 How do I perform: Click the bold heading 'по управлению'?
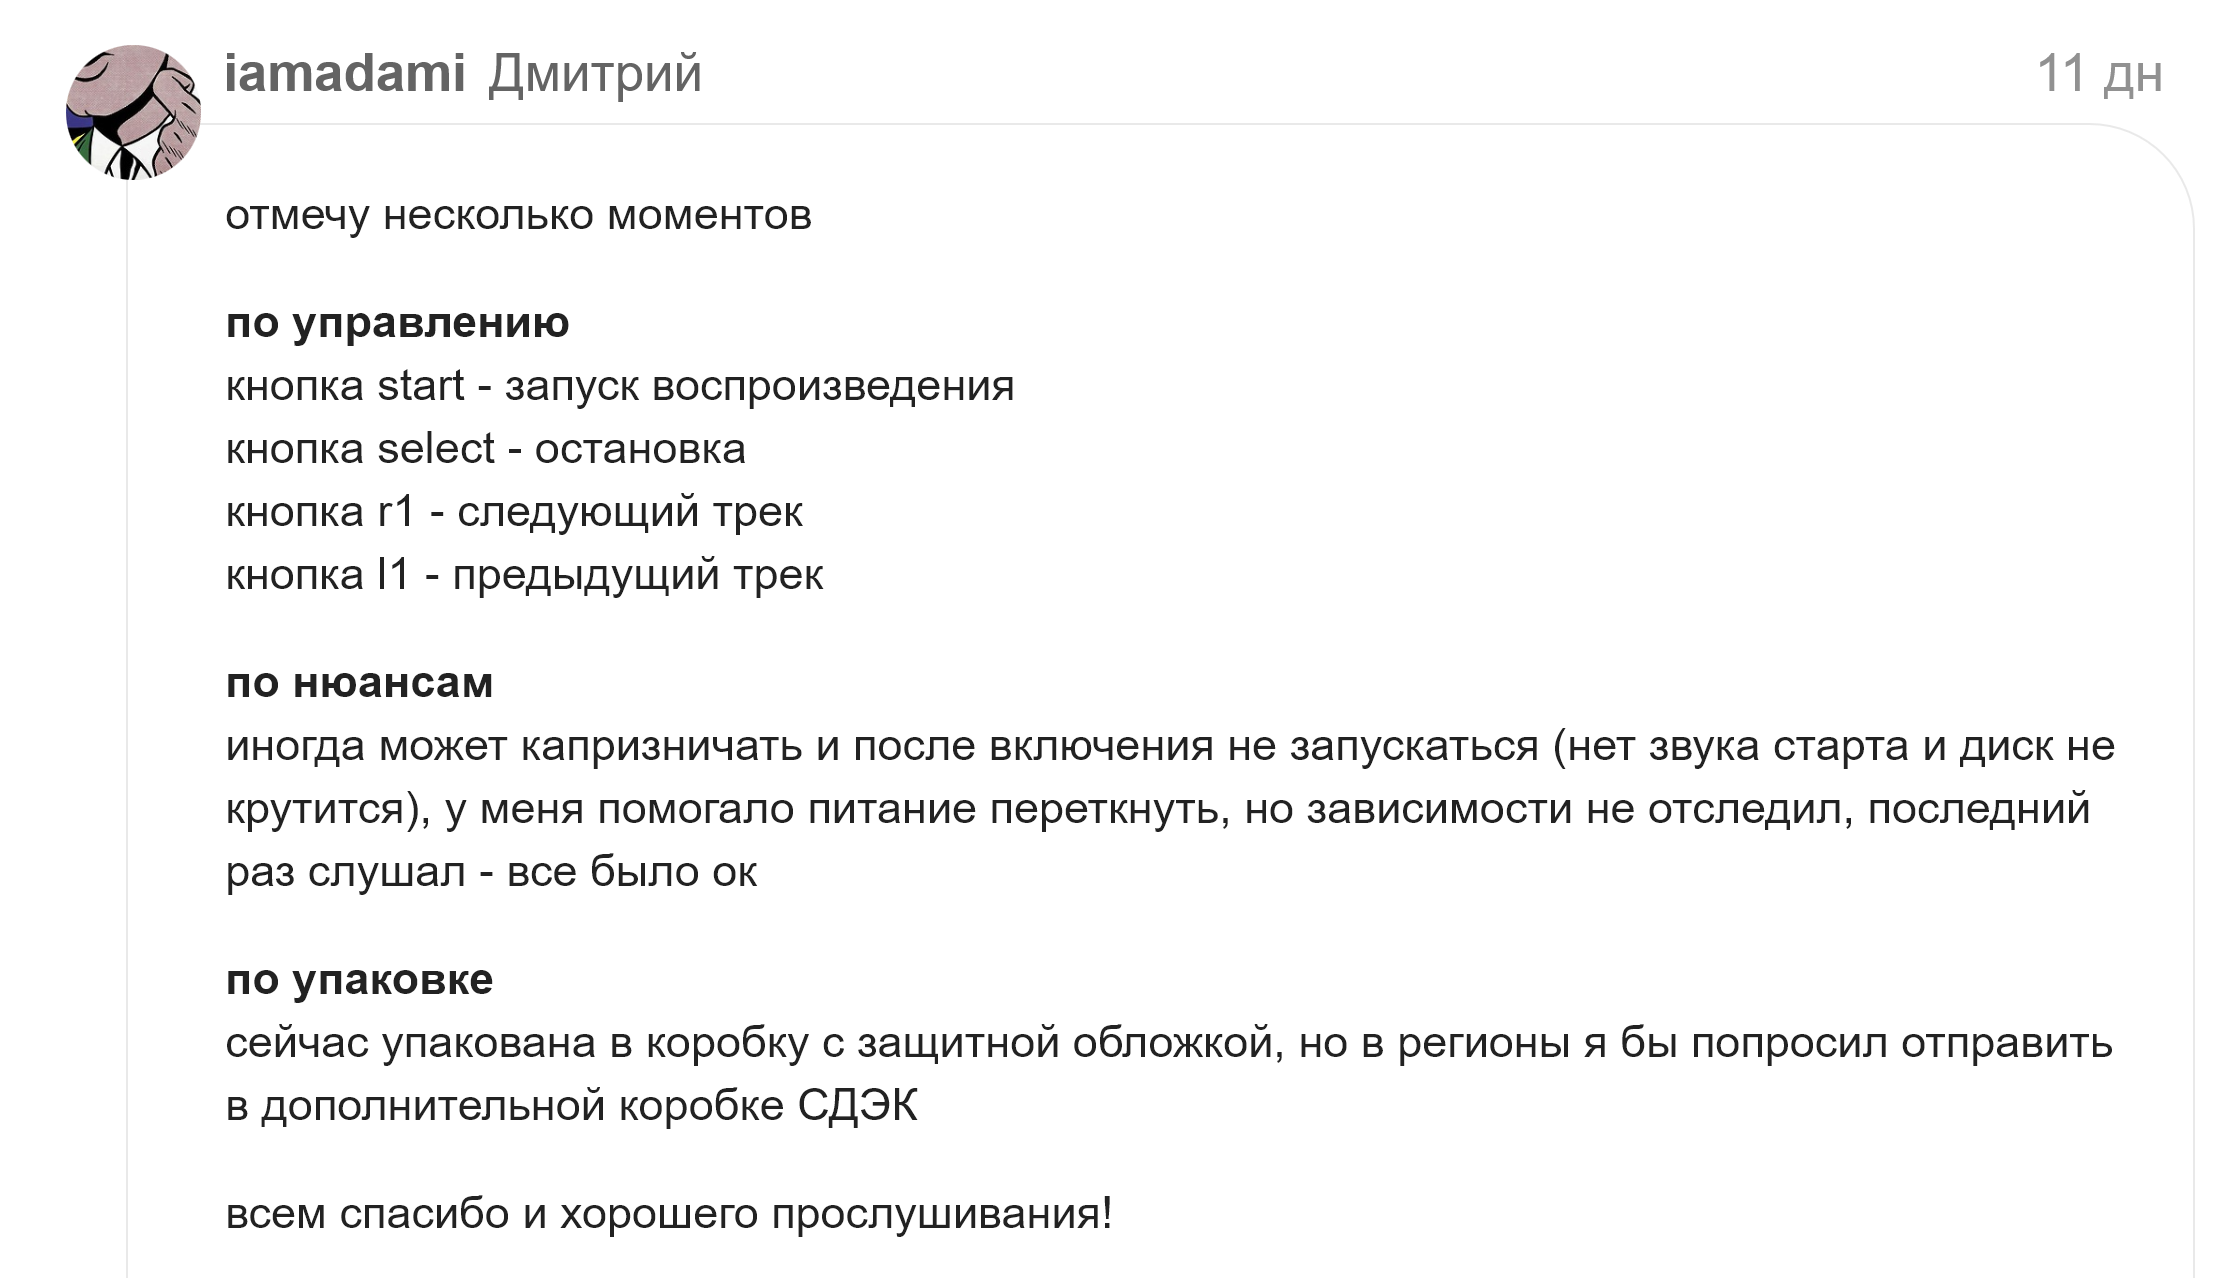[x=397, y=323]
